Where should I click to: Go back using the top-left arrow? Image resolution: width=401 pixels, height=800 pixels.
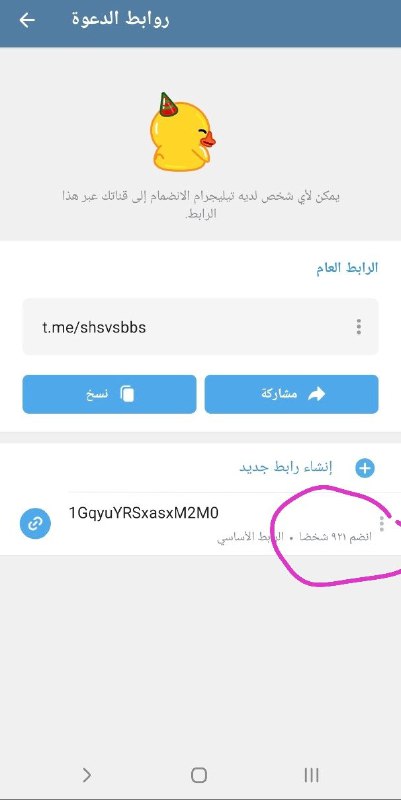point(27,20)
